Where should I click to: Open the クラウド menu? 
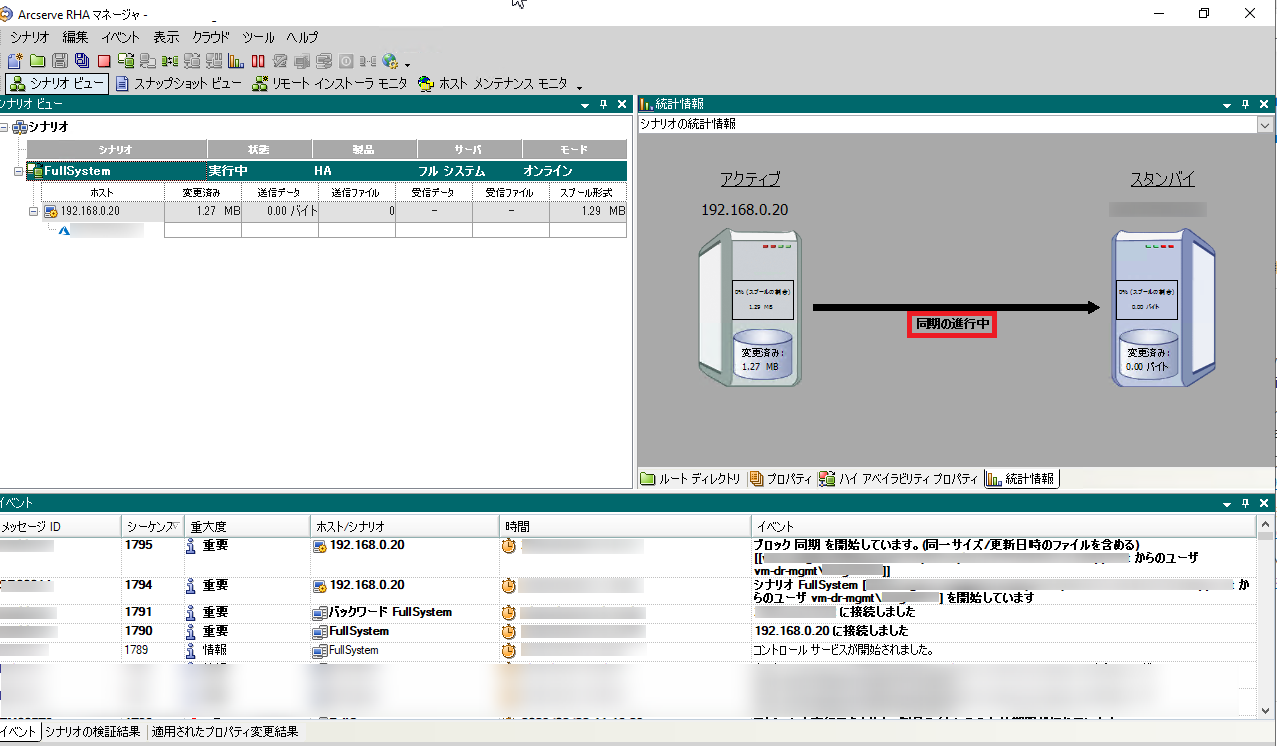click(211, 37)
